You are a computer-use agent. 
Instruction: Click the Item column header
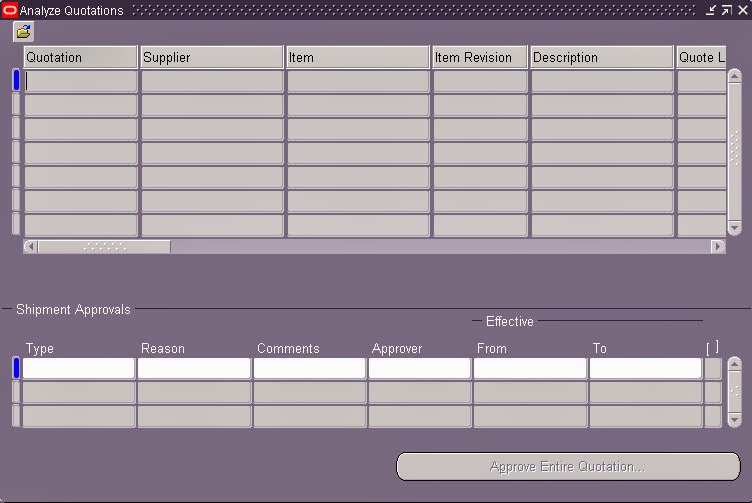click(357, 58)
